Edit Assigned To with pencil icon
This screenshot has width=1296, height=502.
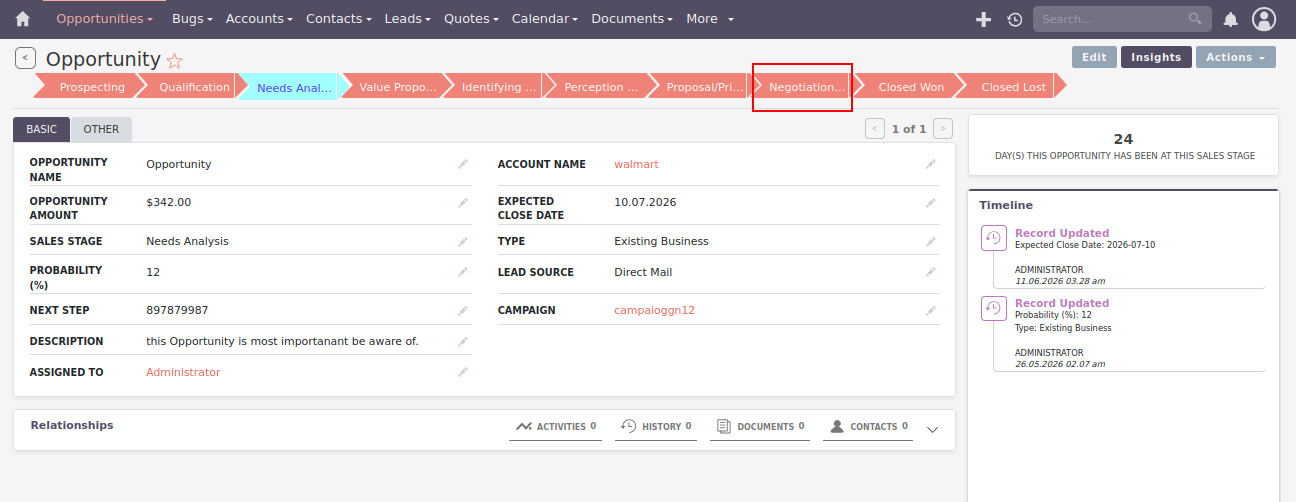(463, 373)
